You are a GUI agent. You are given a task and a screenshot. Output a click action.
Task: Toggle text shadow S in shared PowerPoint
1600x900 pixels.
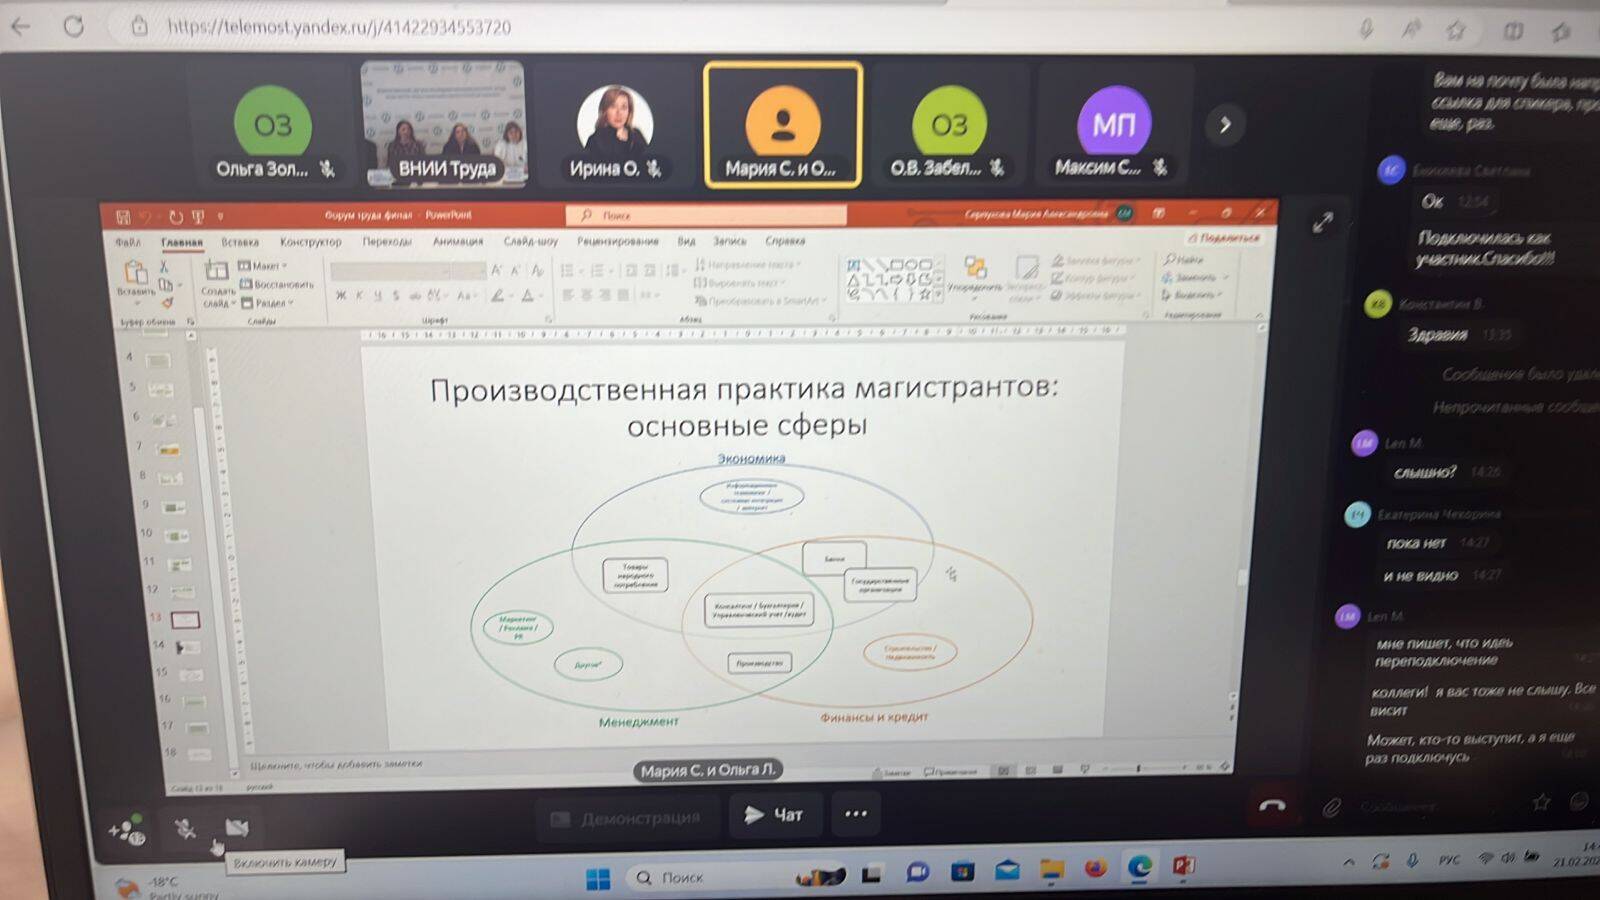tap(396, 296)
